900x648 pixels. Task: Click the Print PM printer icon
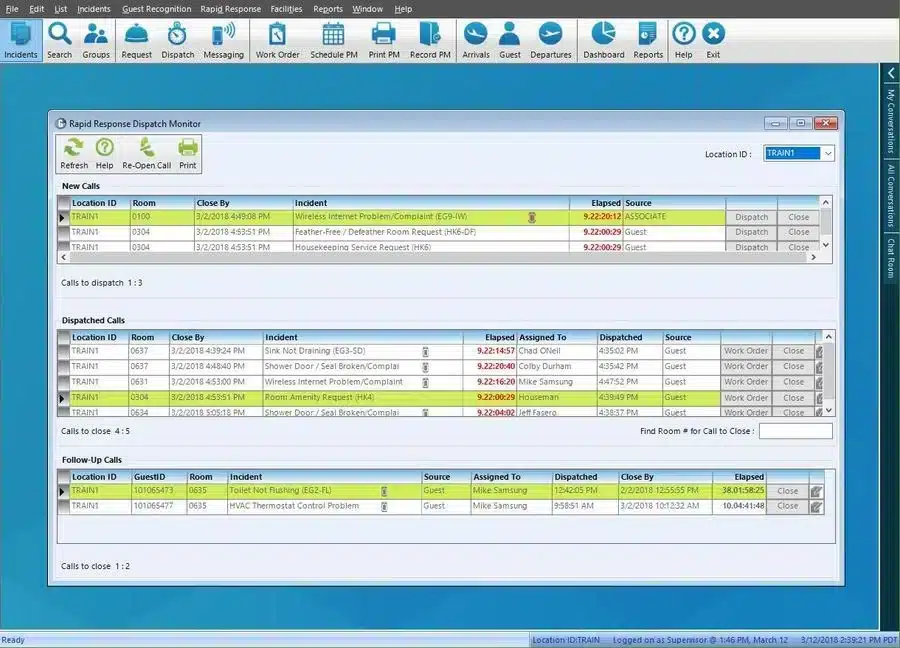click(383, 40)
